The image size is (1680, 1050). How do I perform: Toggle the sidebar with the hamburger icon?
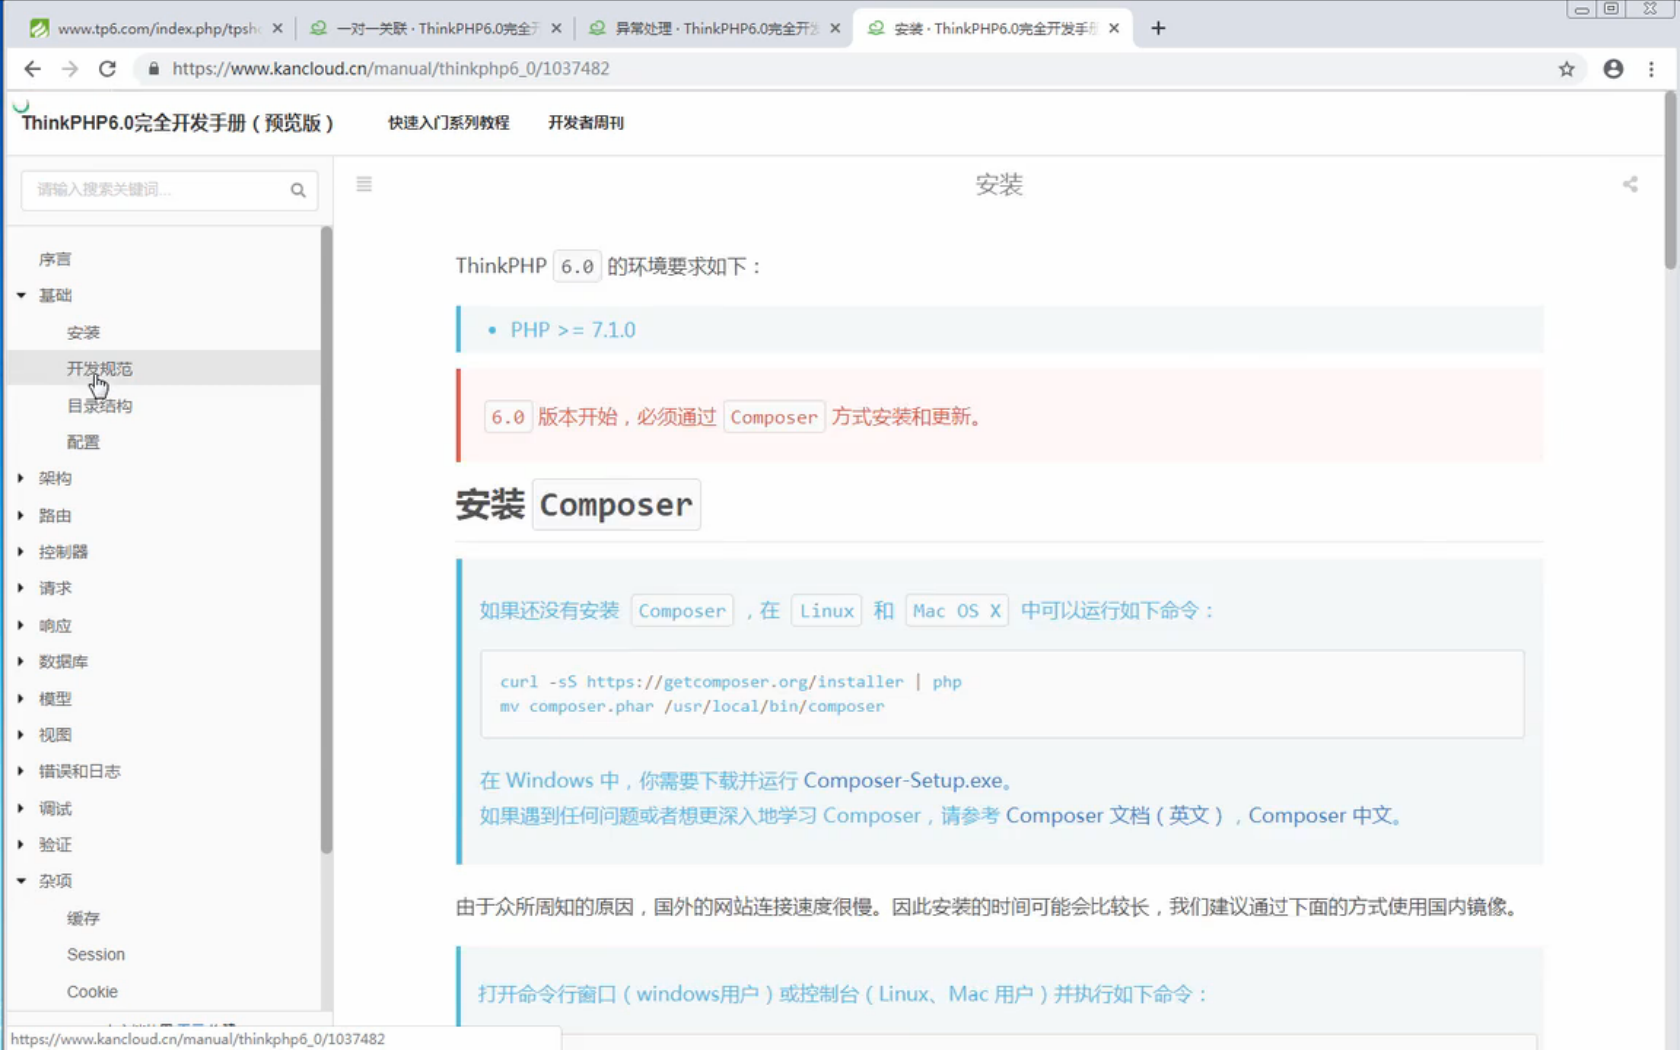364,184
